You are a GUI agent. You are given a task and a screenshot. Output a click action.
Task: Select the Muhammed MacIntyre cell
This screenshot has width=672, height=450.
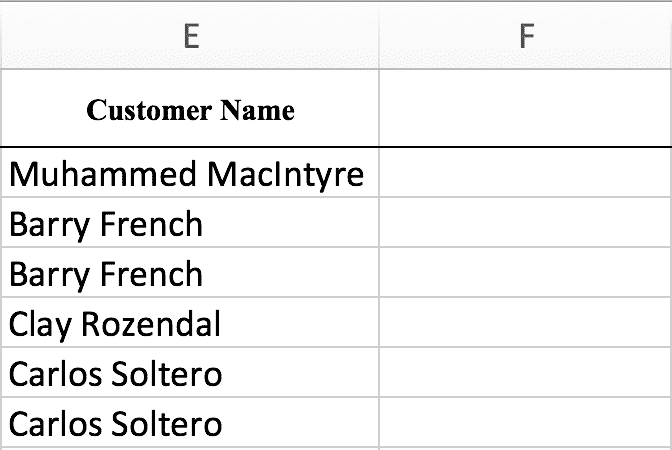[x=190, y=172]
